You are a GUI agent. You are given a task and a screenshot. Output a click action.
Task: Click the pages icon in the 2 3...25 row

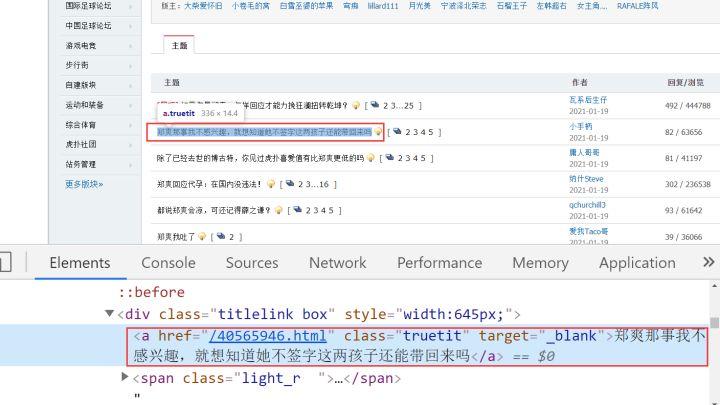click(375, 105)
